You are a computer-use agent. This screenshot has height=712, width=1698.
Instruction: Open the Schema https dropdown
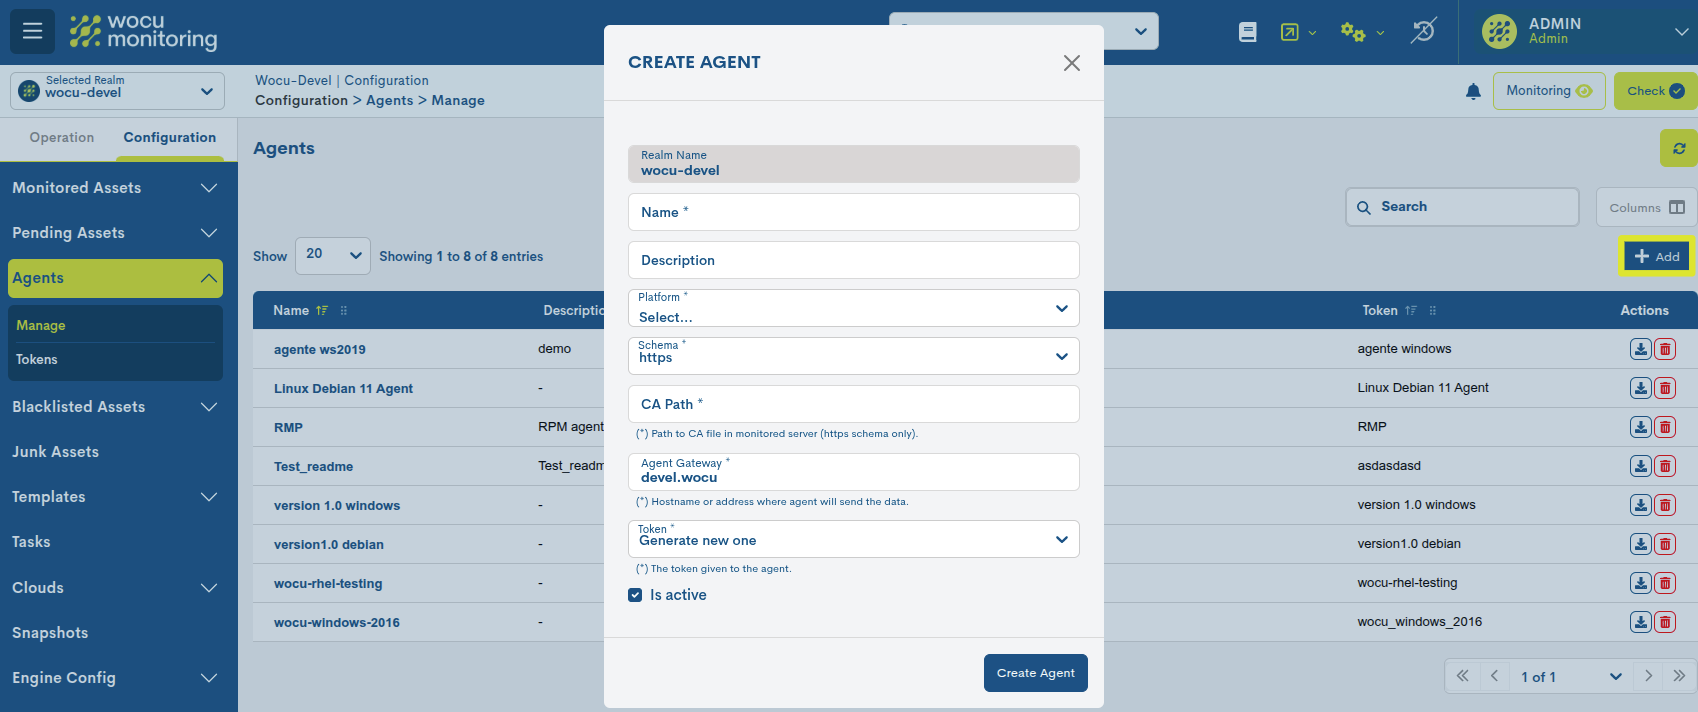pyautogui.click(x=853, y=356)
